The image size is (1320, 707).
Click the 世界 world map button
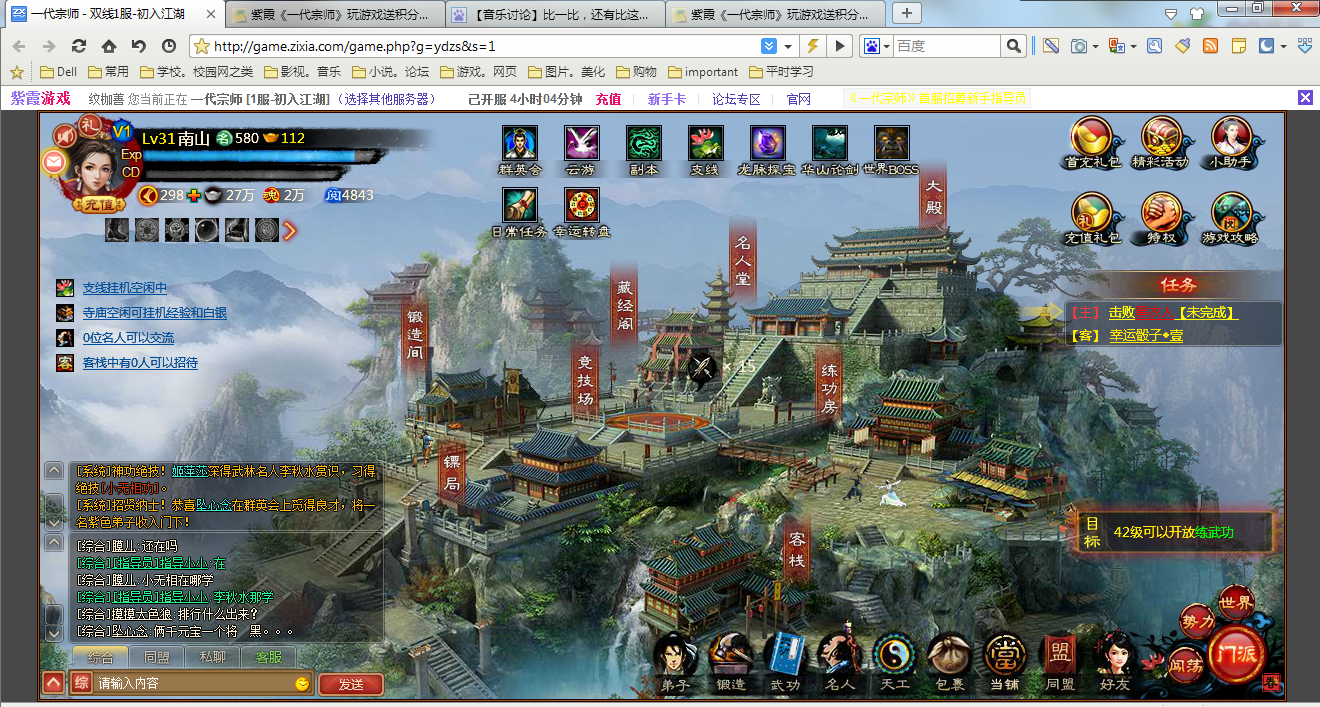tap(1236, 603)
